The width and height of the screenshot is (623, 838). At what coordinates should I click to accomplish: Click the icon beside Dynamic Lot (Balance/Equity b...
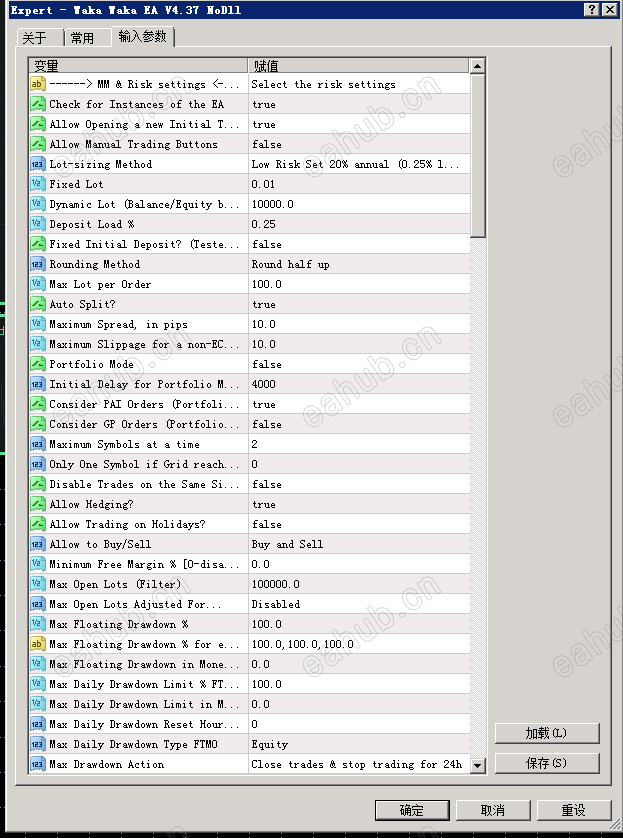pos(37,204)
